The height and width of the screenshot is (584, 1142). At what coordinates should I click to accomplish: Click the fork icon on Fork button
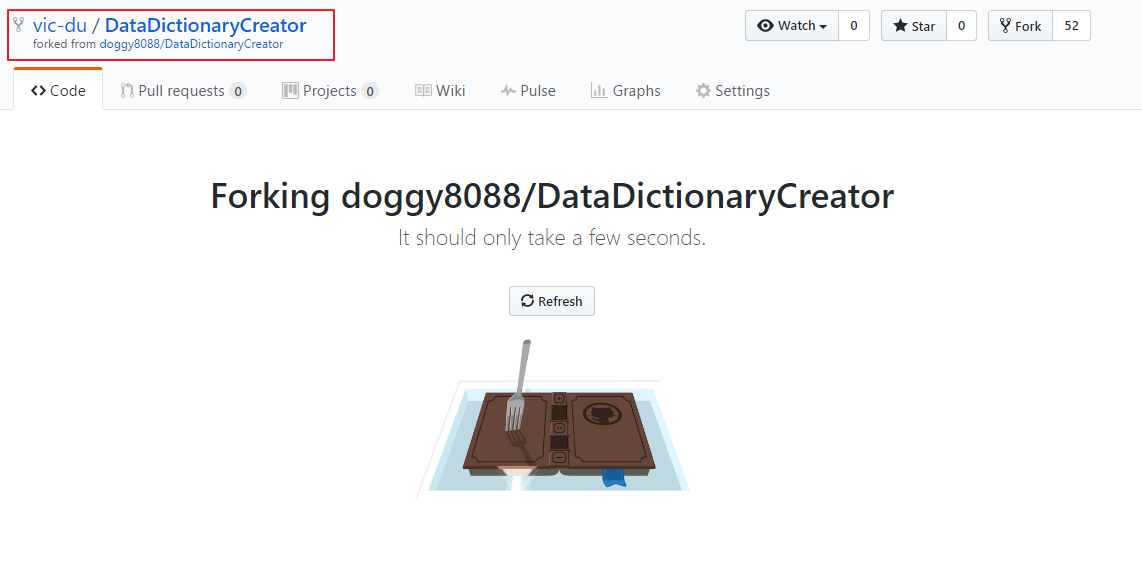(x=1005, y=25)
